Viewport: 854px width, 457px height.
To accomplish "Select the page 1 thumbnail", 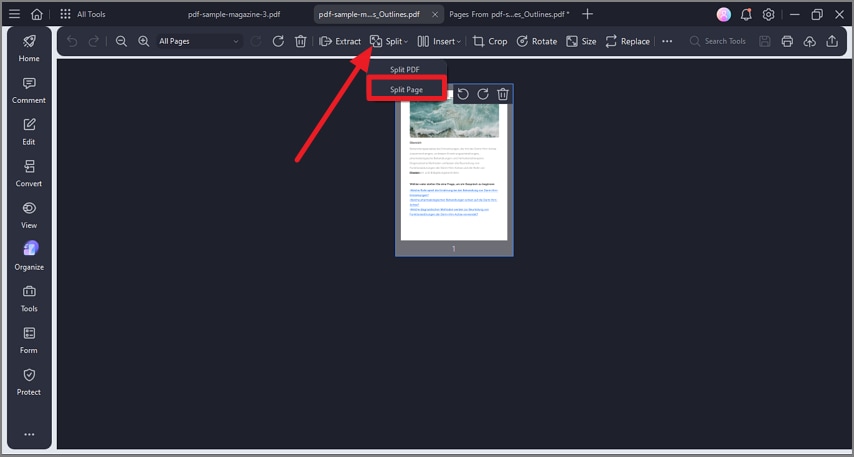I will coord(454,172).
